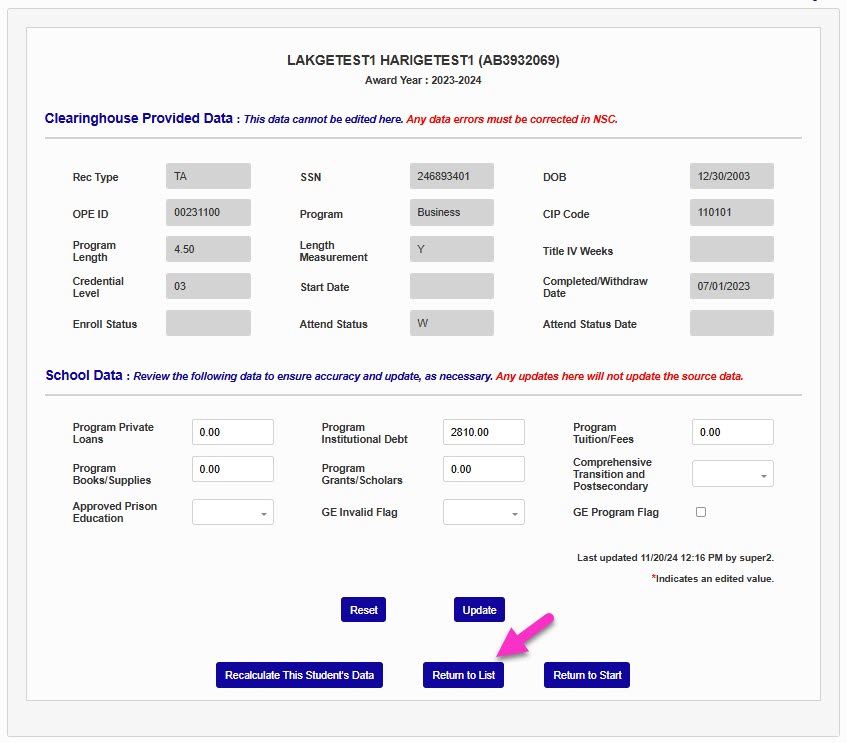The width and height of the screenshot is (847, 743).
Task: Select the Program field showing Business
Action: click(x=452, y=212)
